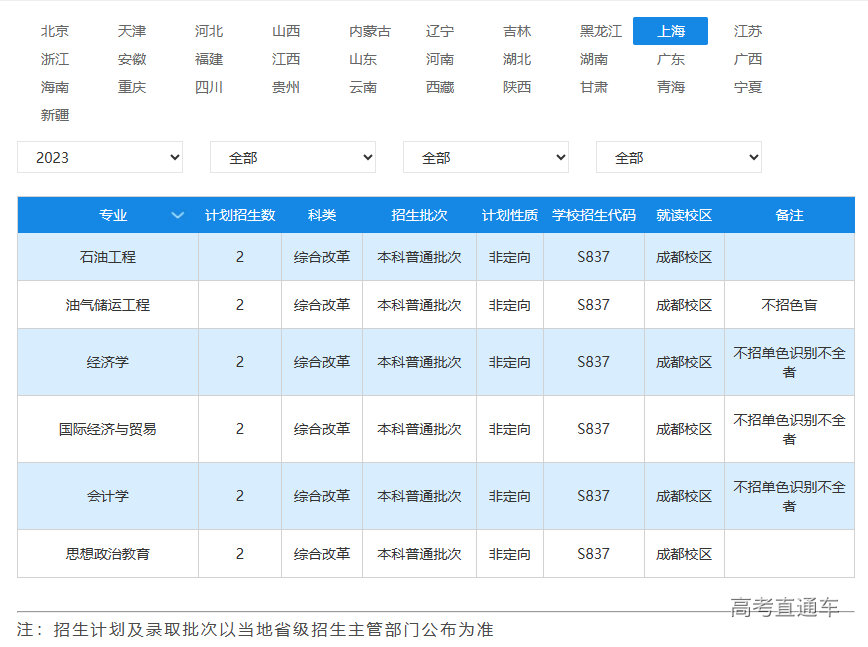This screenshot has height=647, width=868.
Task: Switch to 江苏 province
Action: point(748,31)
